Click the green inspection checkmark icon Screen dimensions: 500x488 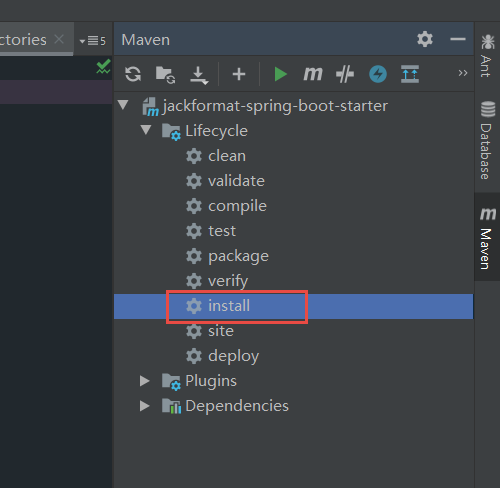click(103, 66)
